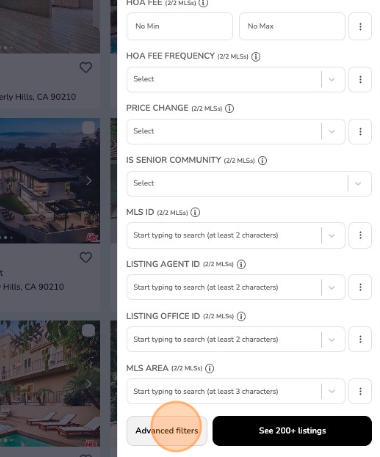
Task: Focus the HOA Fee No Max field
Action: (292, 26)
